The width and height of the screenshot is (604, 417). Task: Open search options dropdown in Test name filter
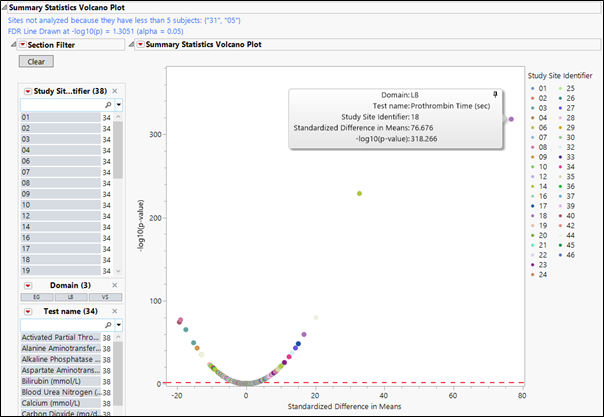point(119,325)
